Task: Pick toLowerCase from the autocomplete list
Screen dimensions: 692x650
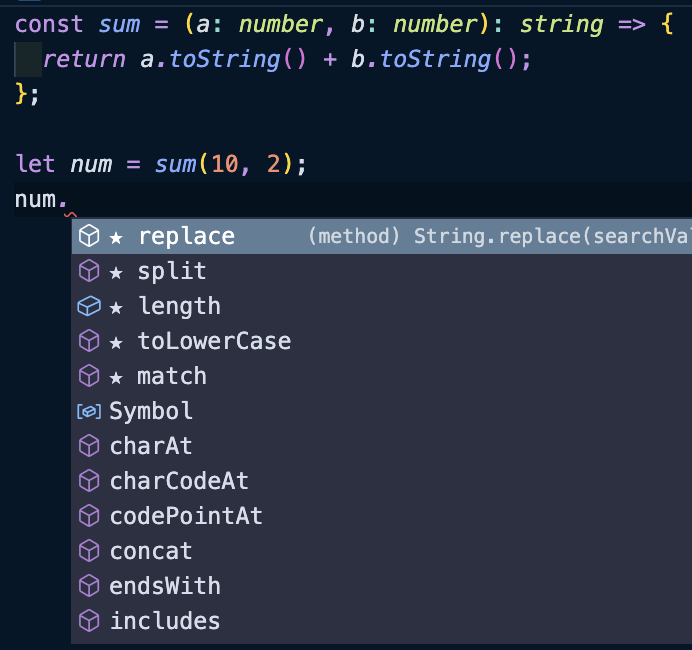Action: (382, 341)
